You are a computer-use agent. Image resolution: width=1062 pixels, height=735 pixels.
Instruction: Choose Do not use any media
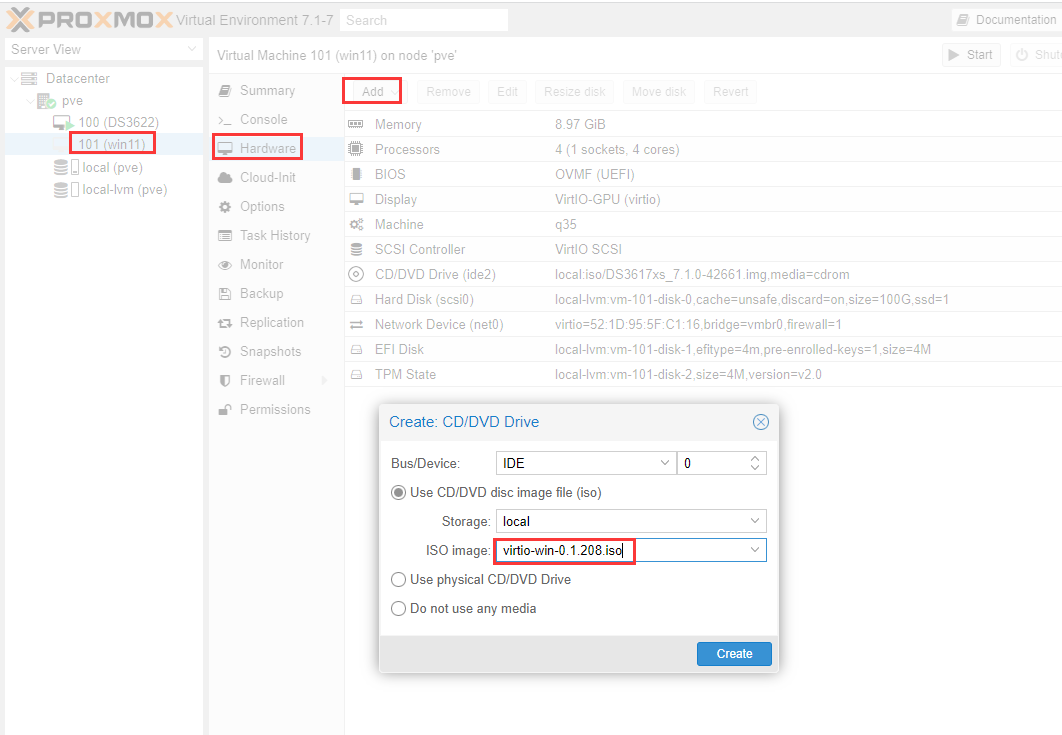pyautogui.click(x=399, y=609)
